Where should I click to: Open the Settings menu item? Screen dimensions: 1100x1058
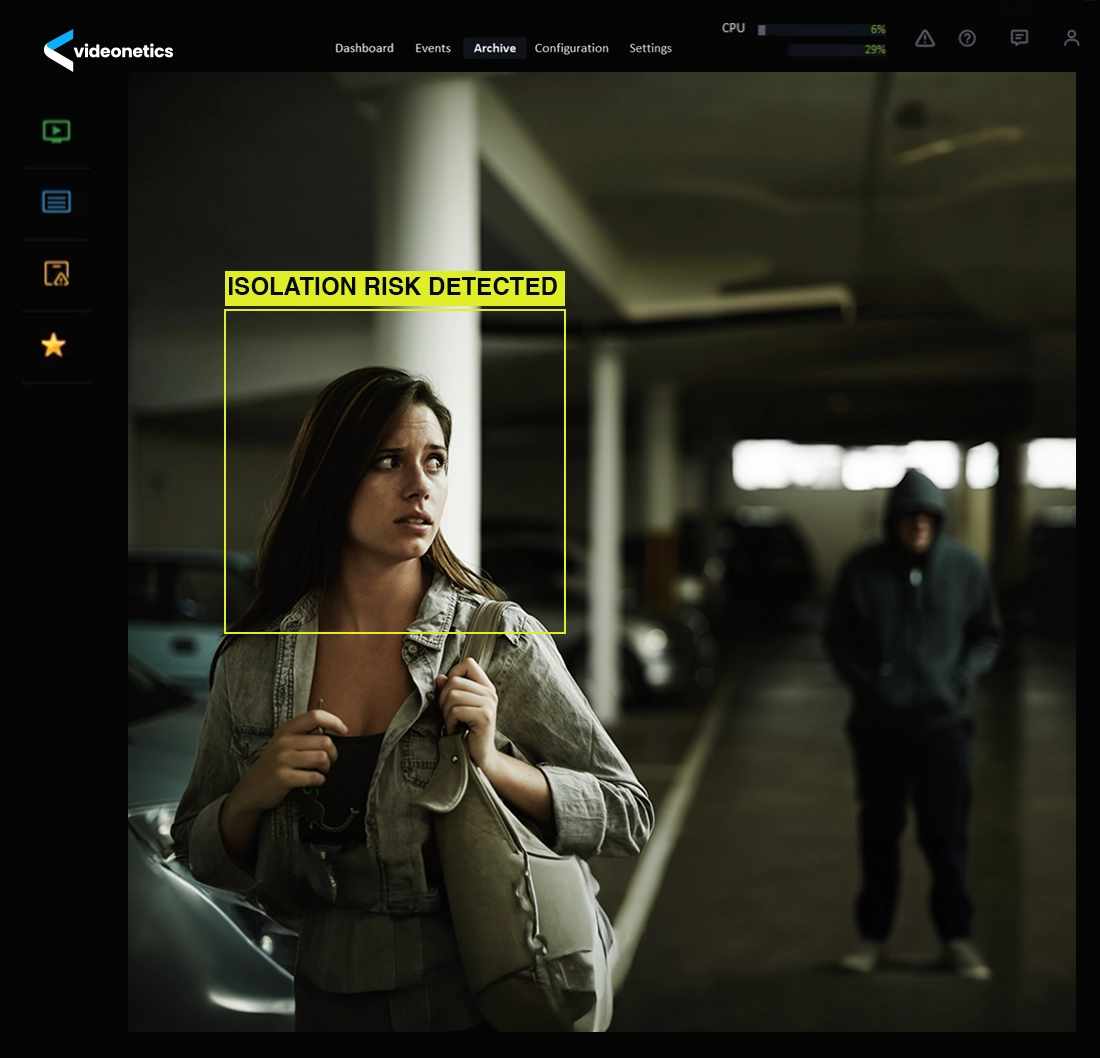(x=650, y=48)
